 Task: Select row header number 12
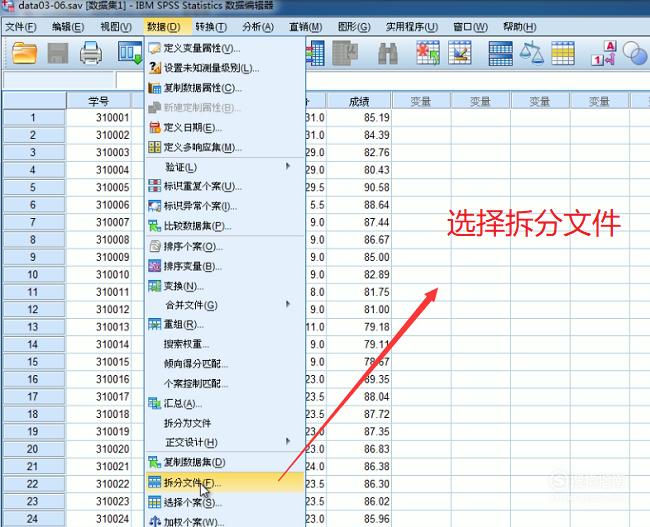click(x=33, y=309)
